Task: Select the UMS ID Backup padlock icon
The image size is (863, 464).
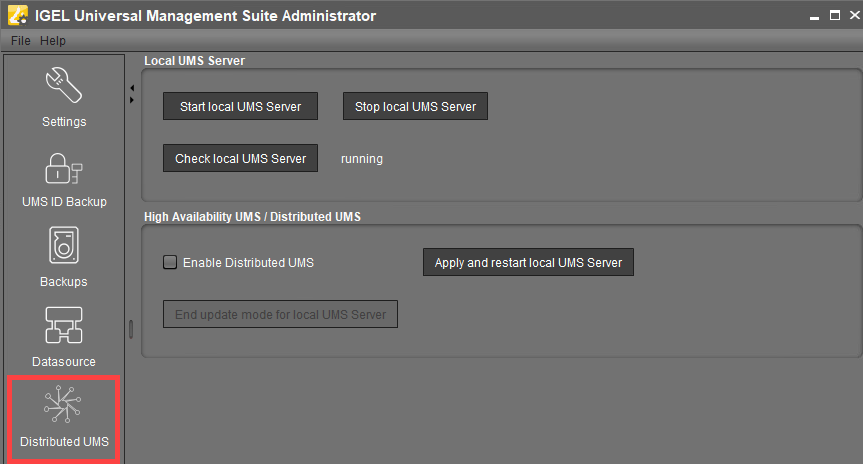Action: pyautogui.click(x=64, y=168)
